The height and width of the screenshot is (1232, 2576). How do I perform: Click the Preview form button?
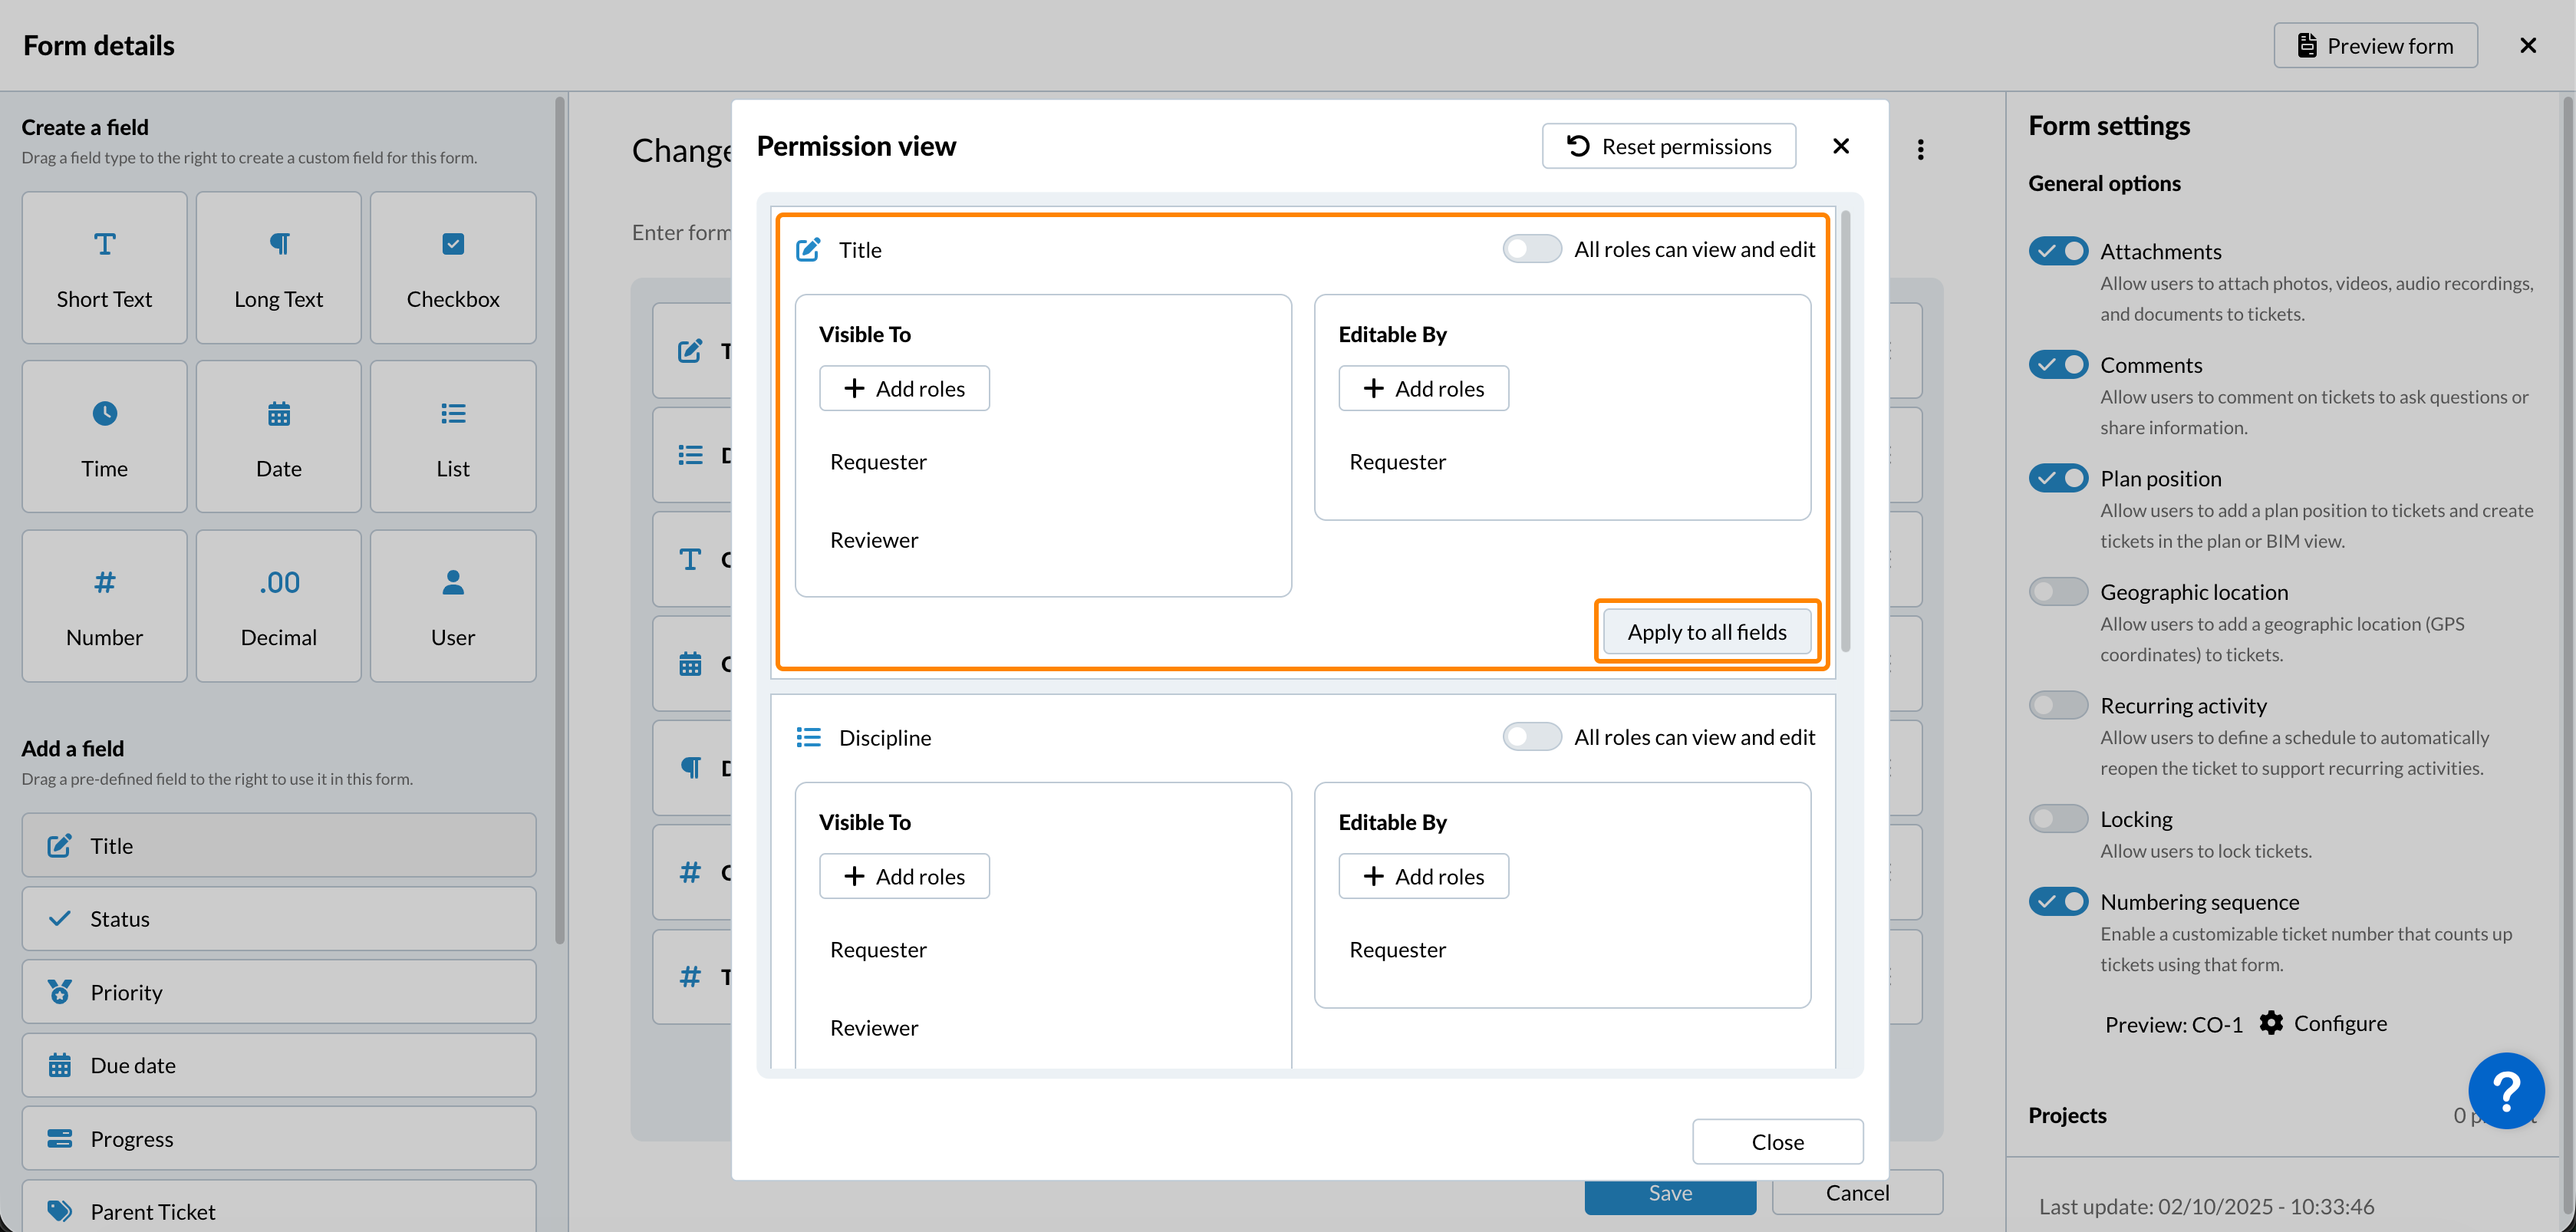[2375, 46]
